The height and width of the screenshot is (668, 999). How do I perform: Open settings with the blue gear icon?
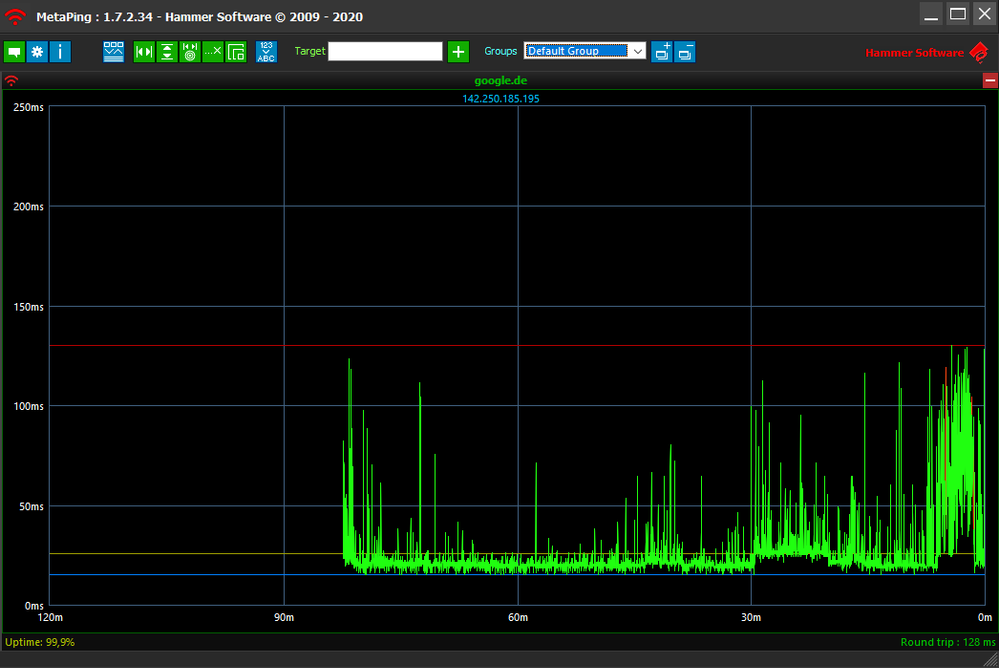click(x=37, y=52)
